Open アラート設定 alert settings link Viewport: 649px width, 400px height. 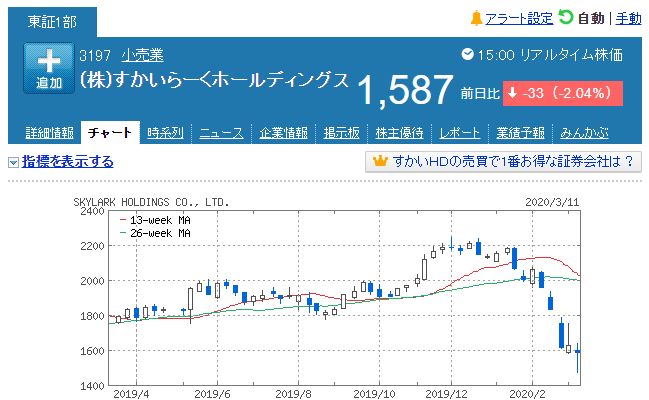click(519, 18)
